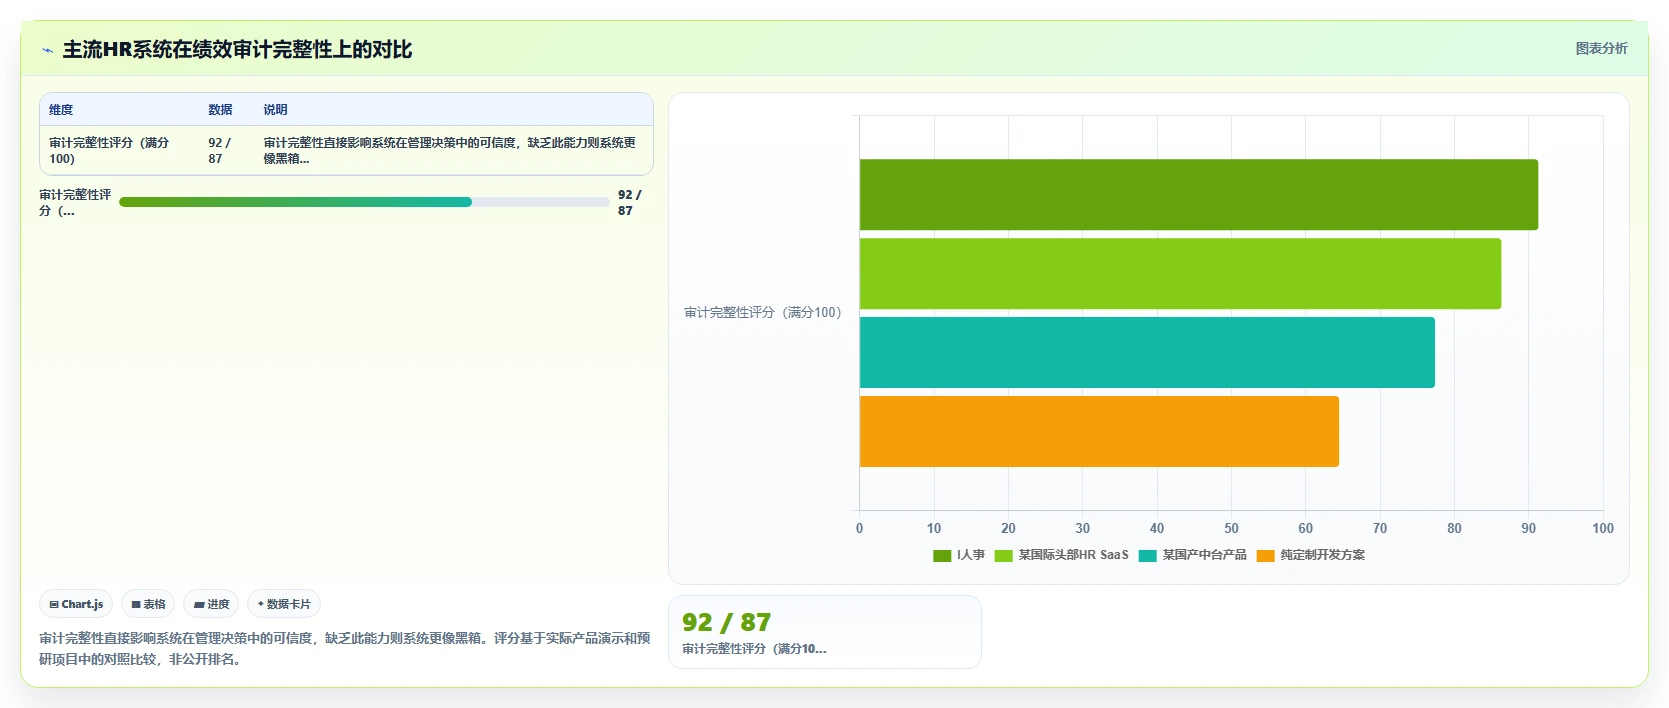The width and height of the screenshot is (1669, 708).
Task: Click the 92 / 87 value in the table
Action: pos(219,151)
